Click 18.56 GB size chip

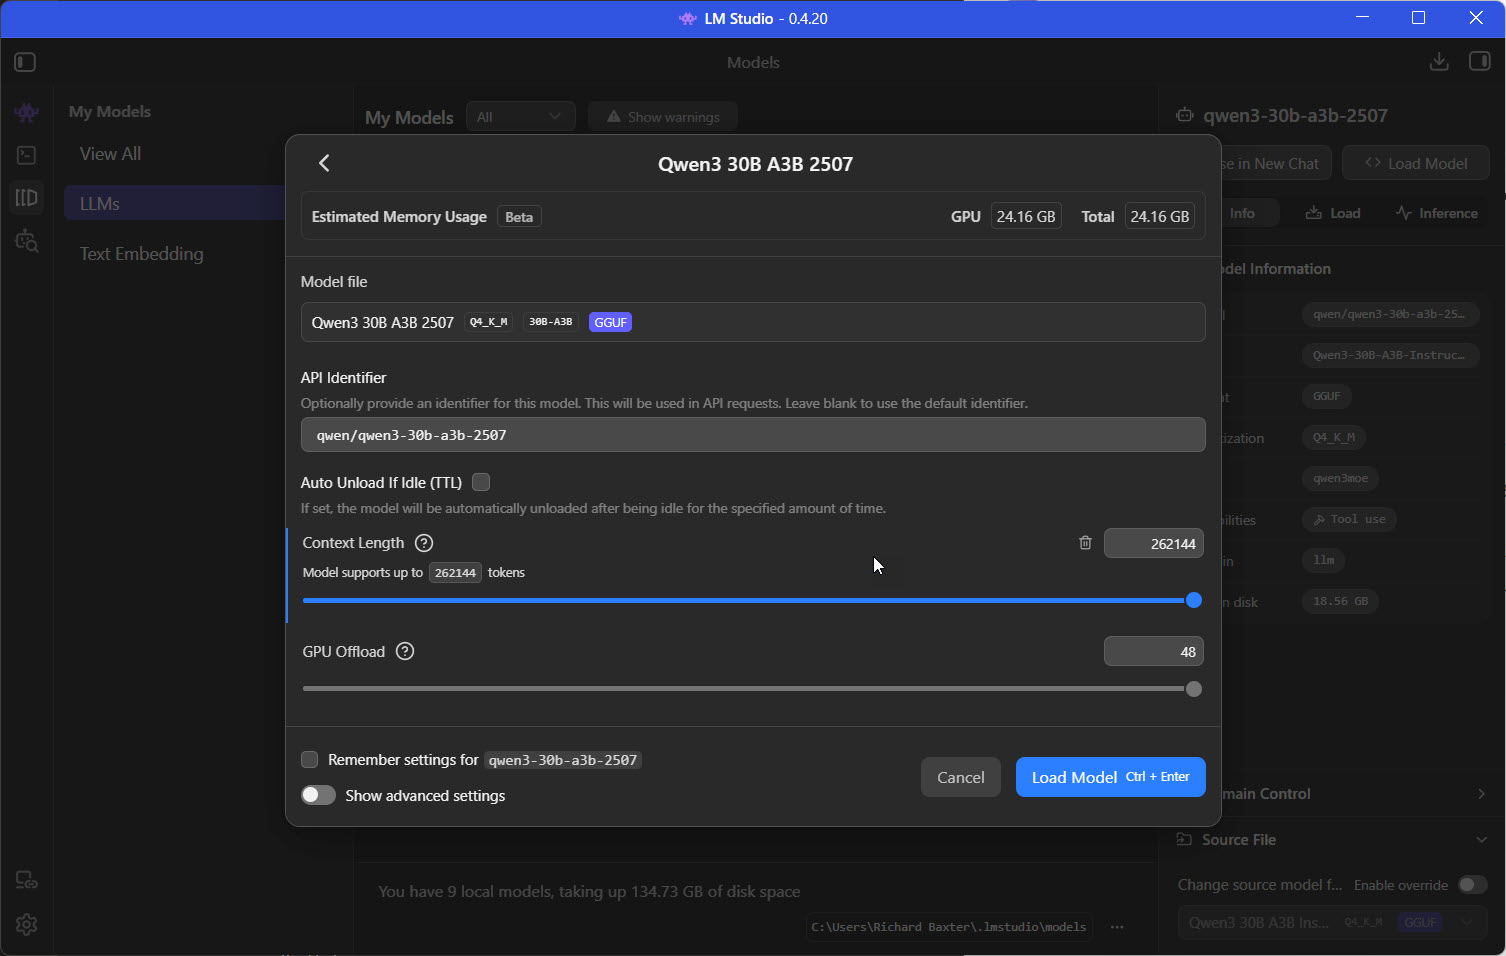tap(1340, 601)
